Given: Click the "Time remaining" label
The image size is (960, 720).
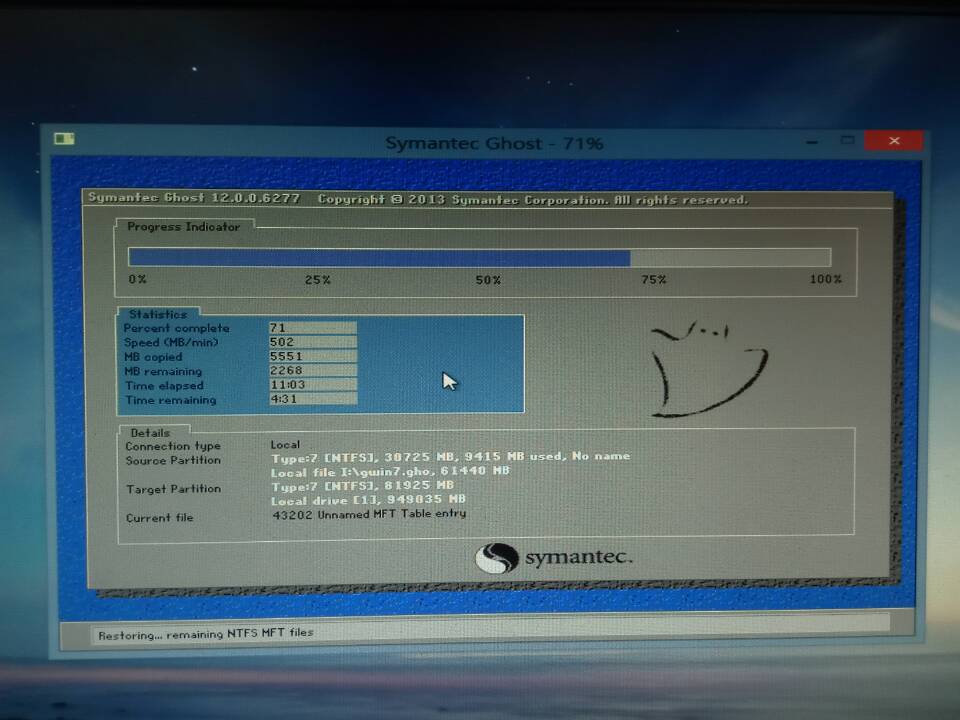Looking at the screenshot, I should (171, 400).
